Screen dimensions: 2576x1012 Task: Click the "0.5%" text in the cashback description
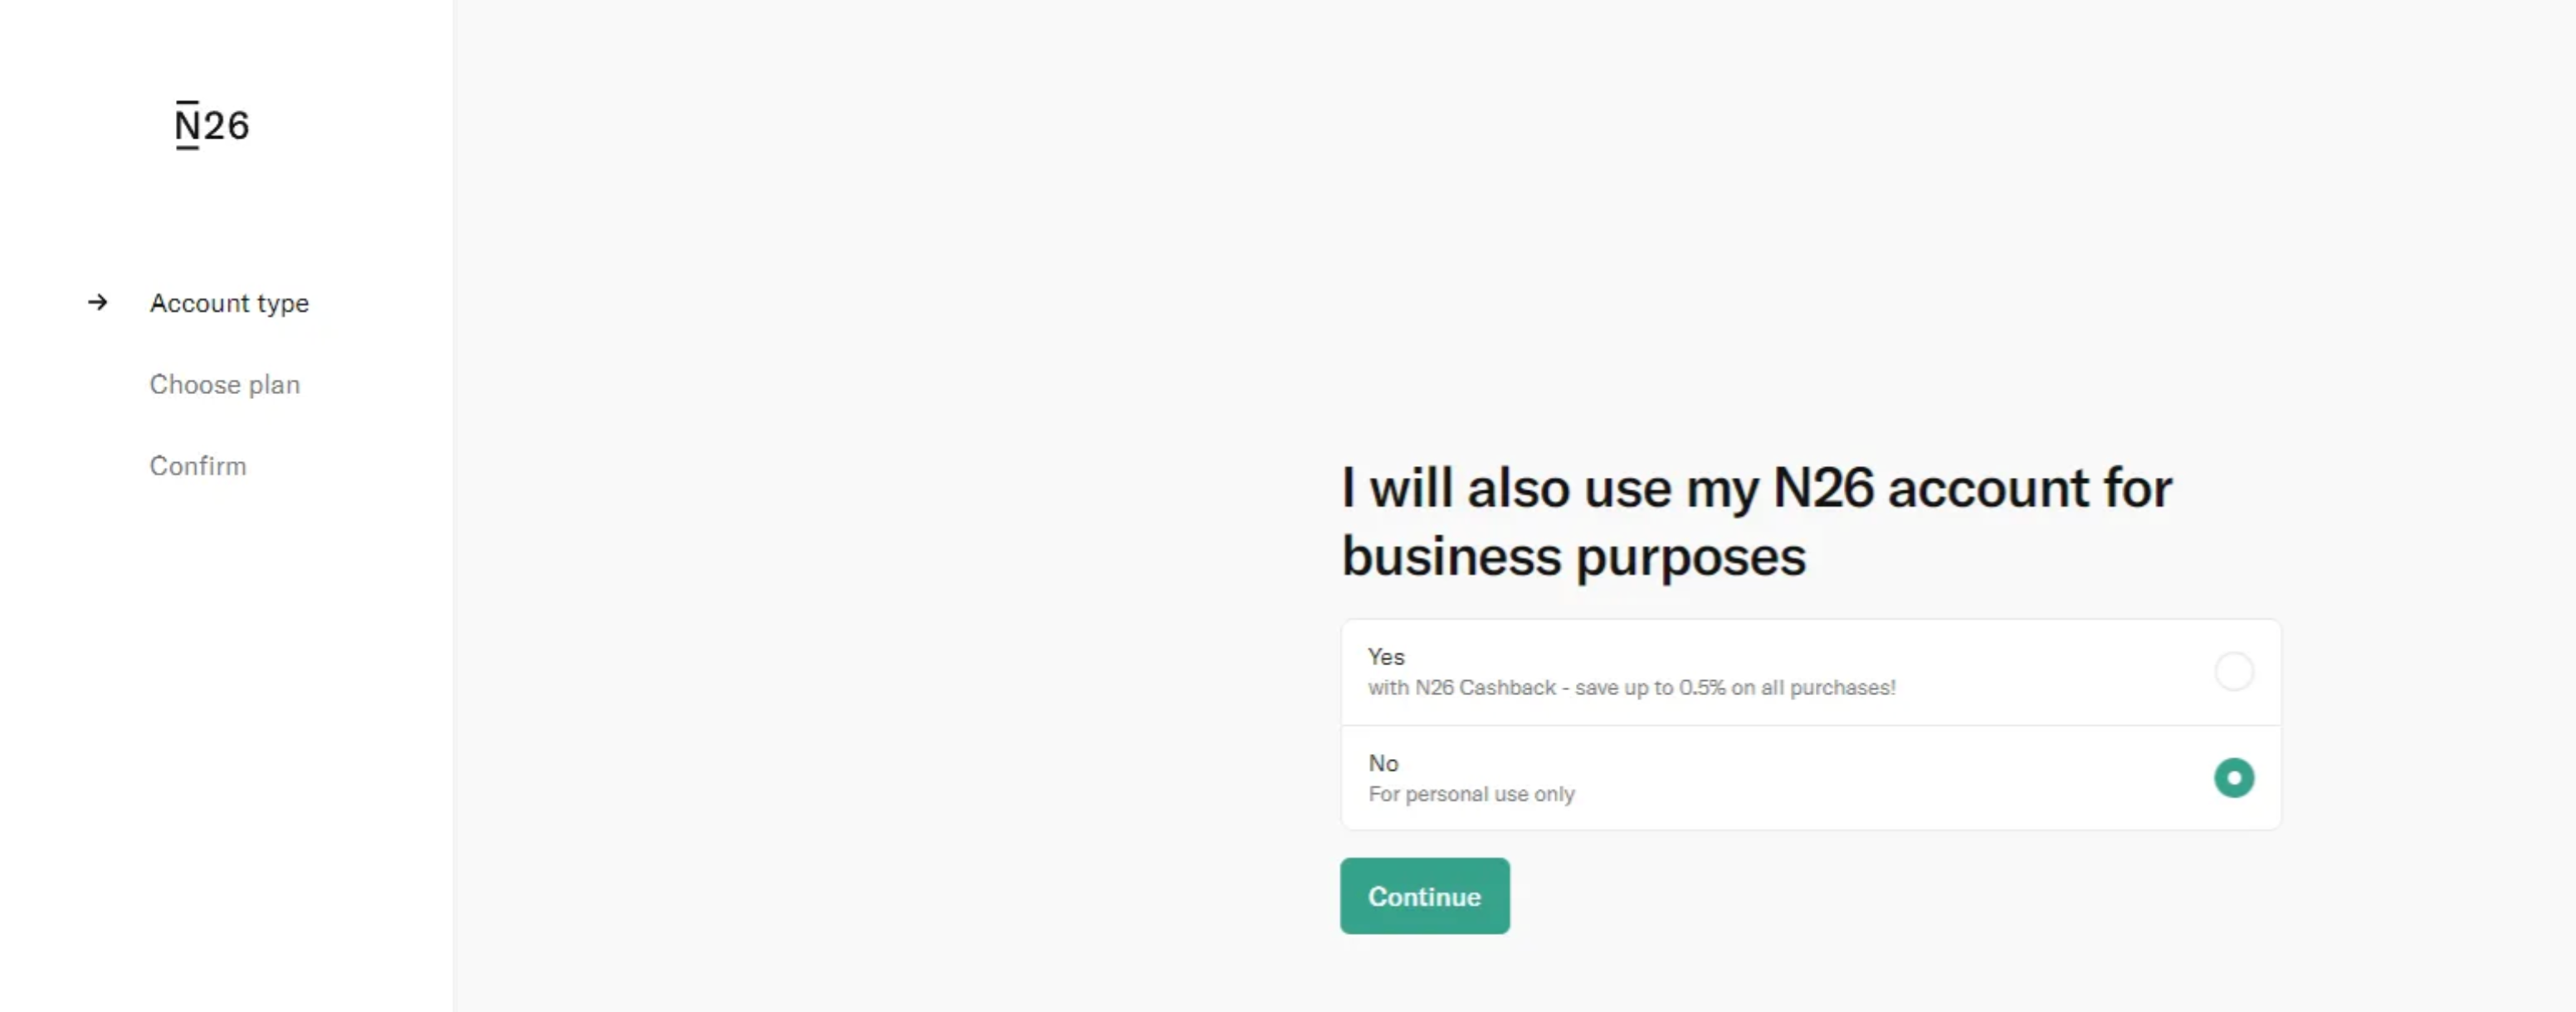pyautogui.click(x=1702, y=687)
